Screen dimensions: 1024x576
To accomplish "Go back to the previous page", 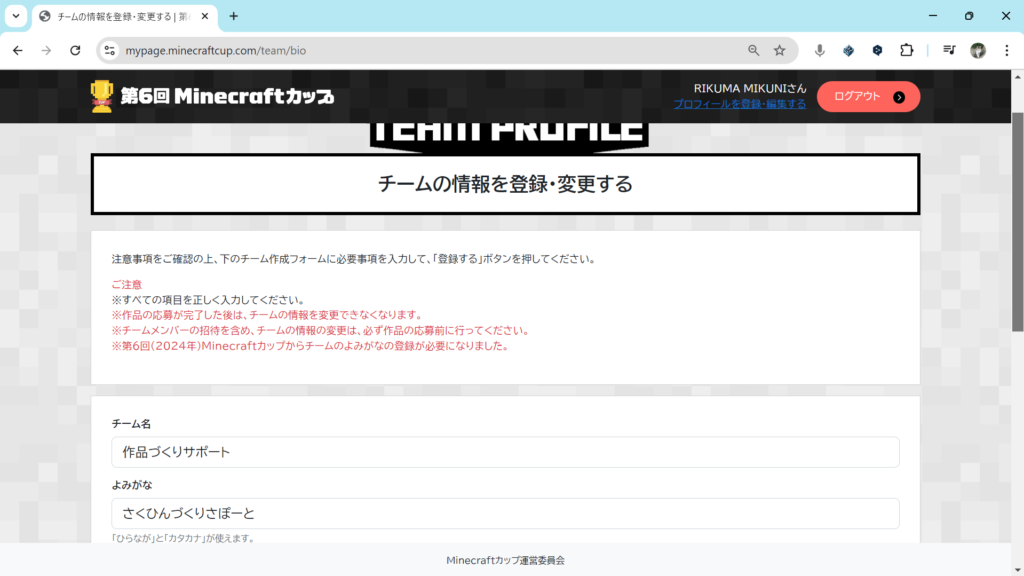I will pyautogui.click(x=18, y=50).
